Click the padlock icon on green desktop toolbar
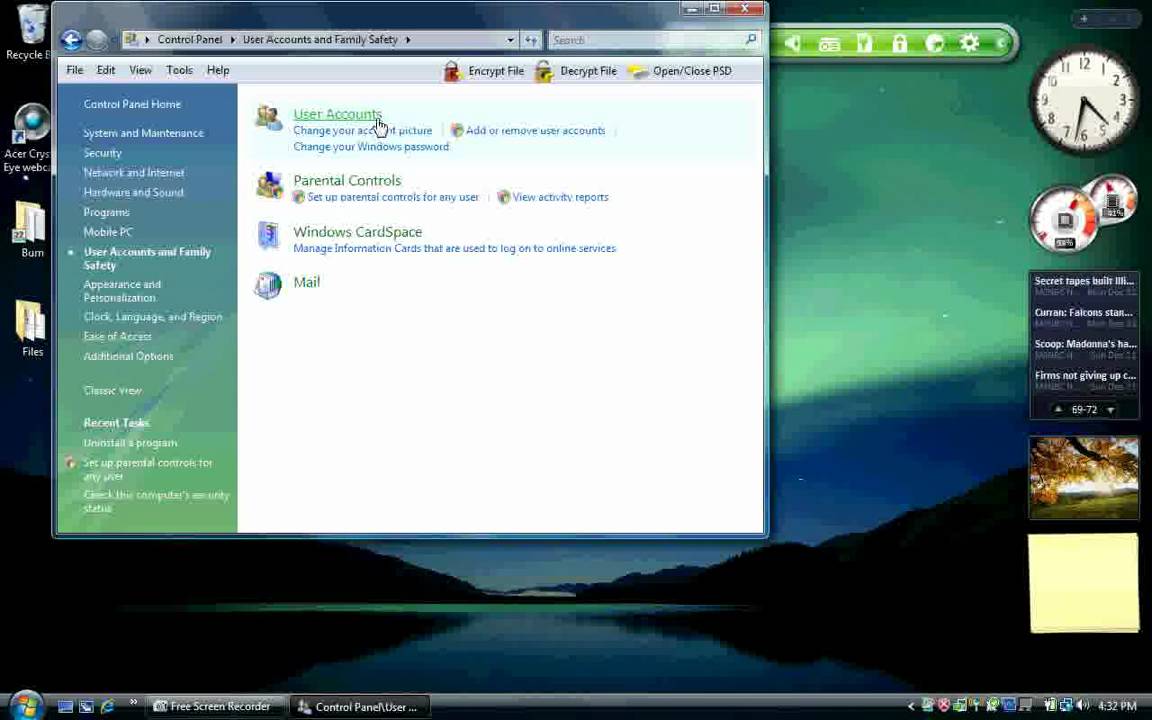Screen dimensions: 1152x720 (x=899, y=43)
